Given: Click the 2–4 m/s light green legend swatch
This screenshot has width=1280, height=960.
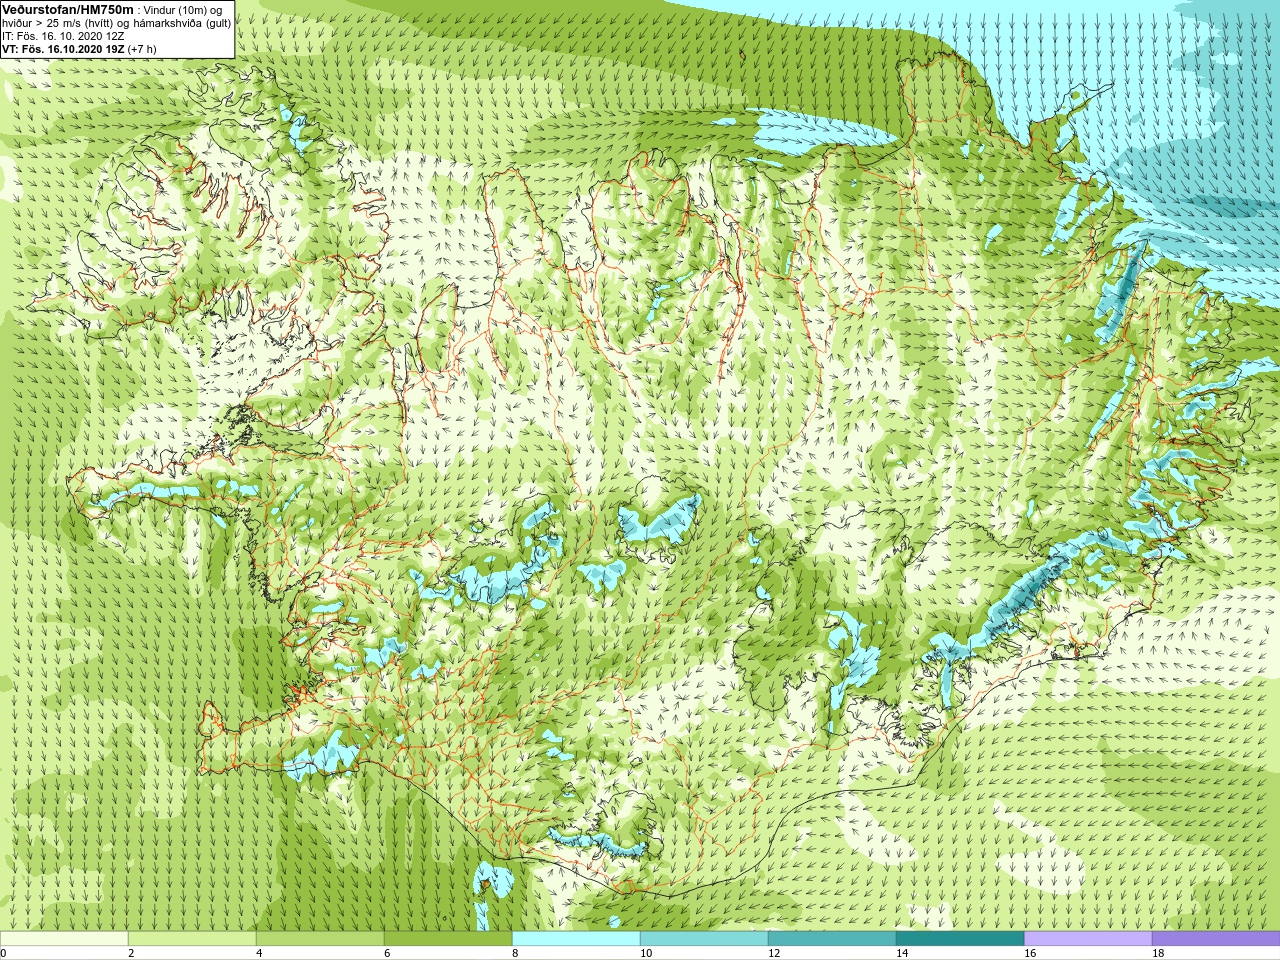Looking at the screenshot, I should (x=192, y=939).
